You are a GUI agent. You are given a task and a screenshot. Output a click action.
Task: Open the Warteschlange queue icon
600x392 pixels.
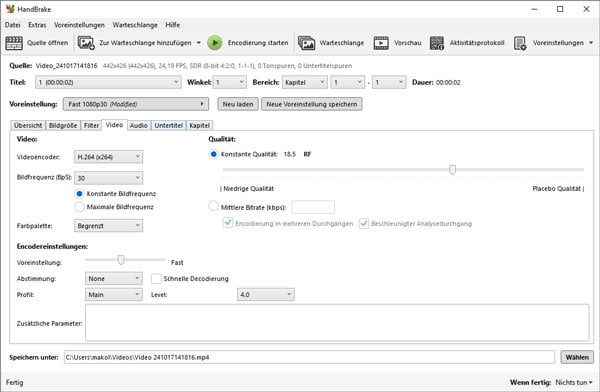[307, 43]
